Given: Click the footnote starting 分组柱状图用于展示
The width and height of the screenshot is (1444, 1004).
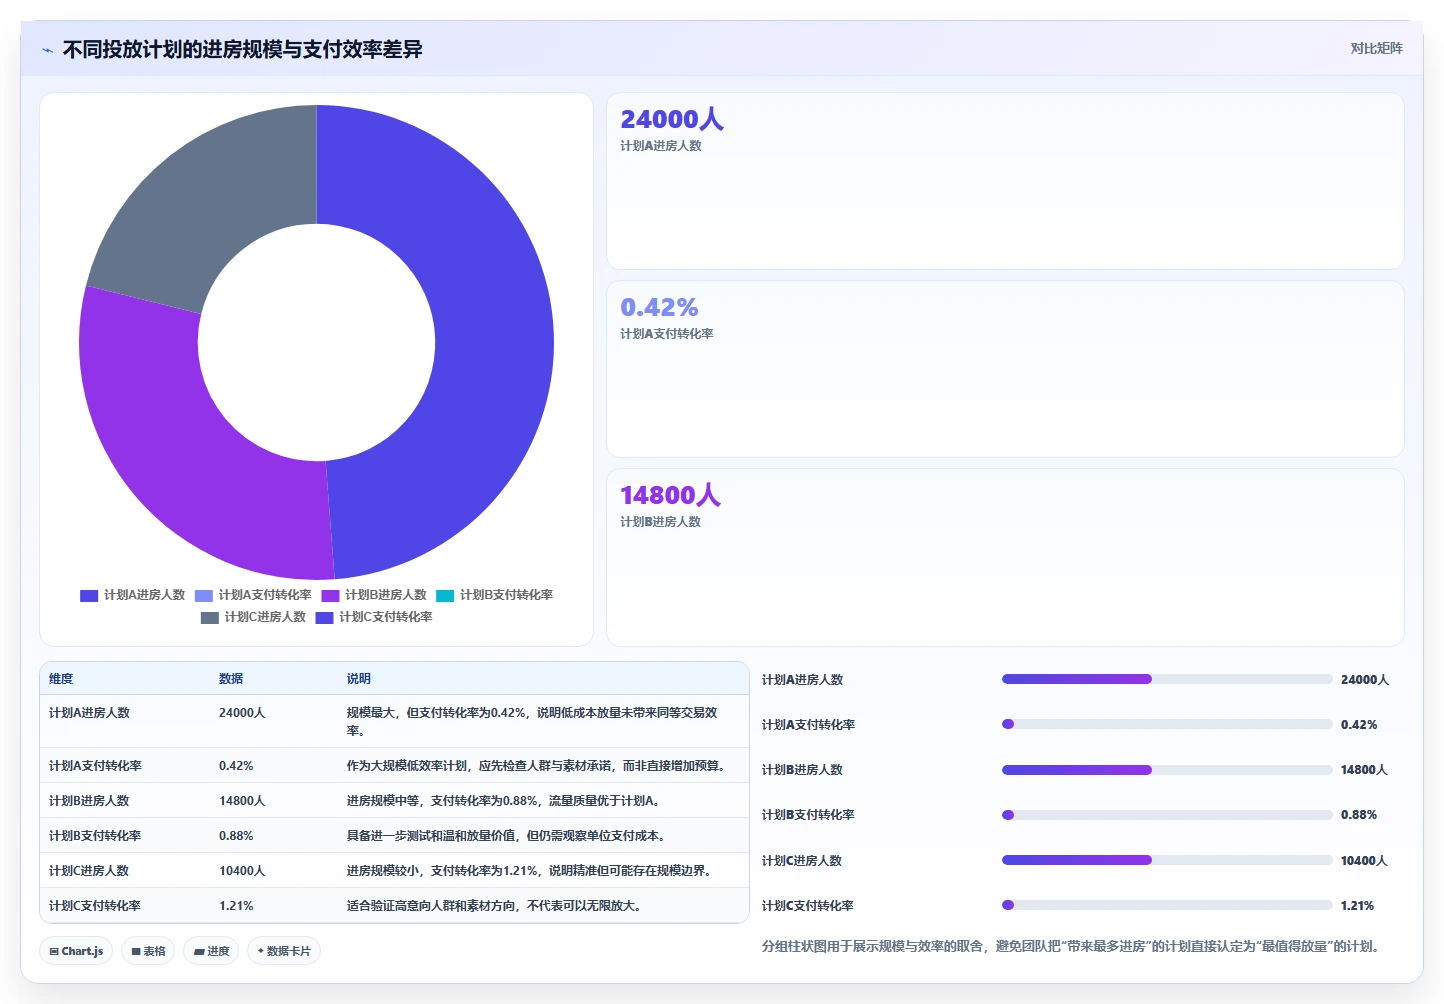Looking at the screenshot, I should click(1070, 946).
